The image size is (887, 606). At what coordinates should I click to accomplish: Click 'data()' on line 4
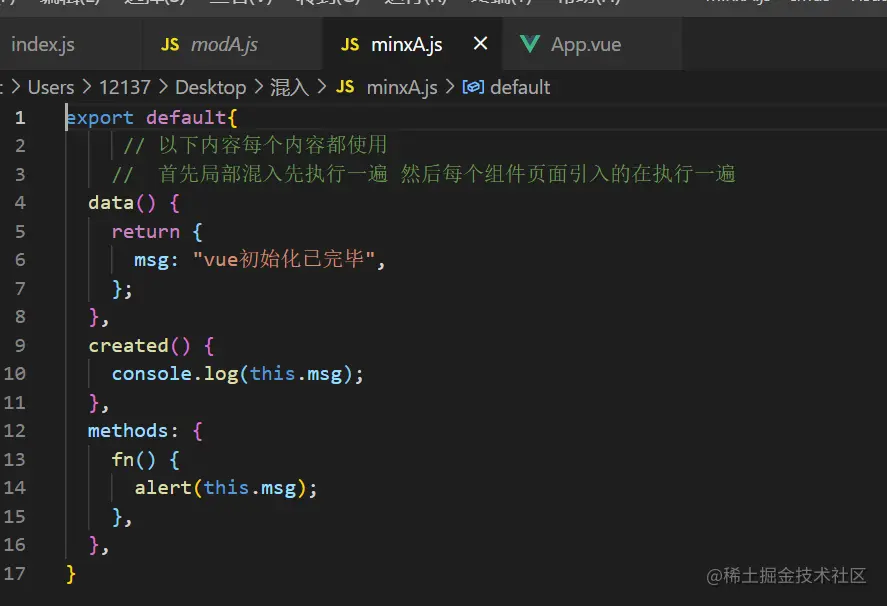122,203
